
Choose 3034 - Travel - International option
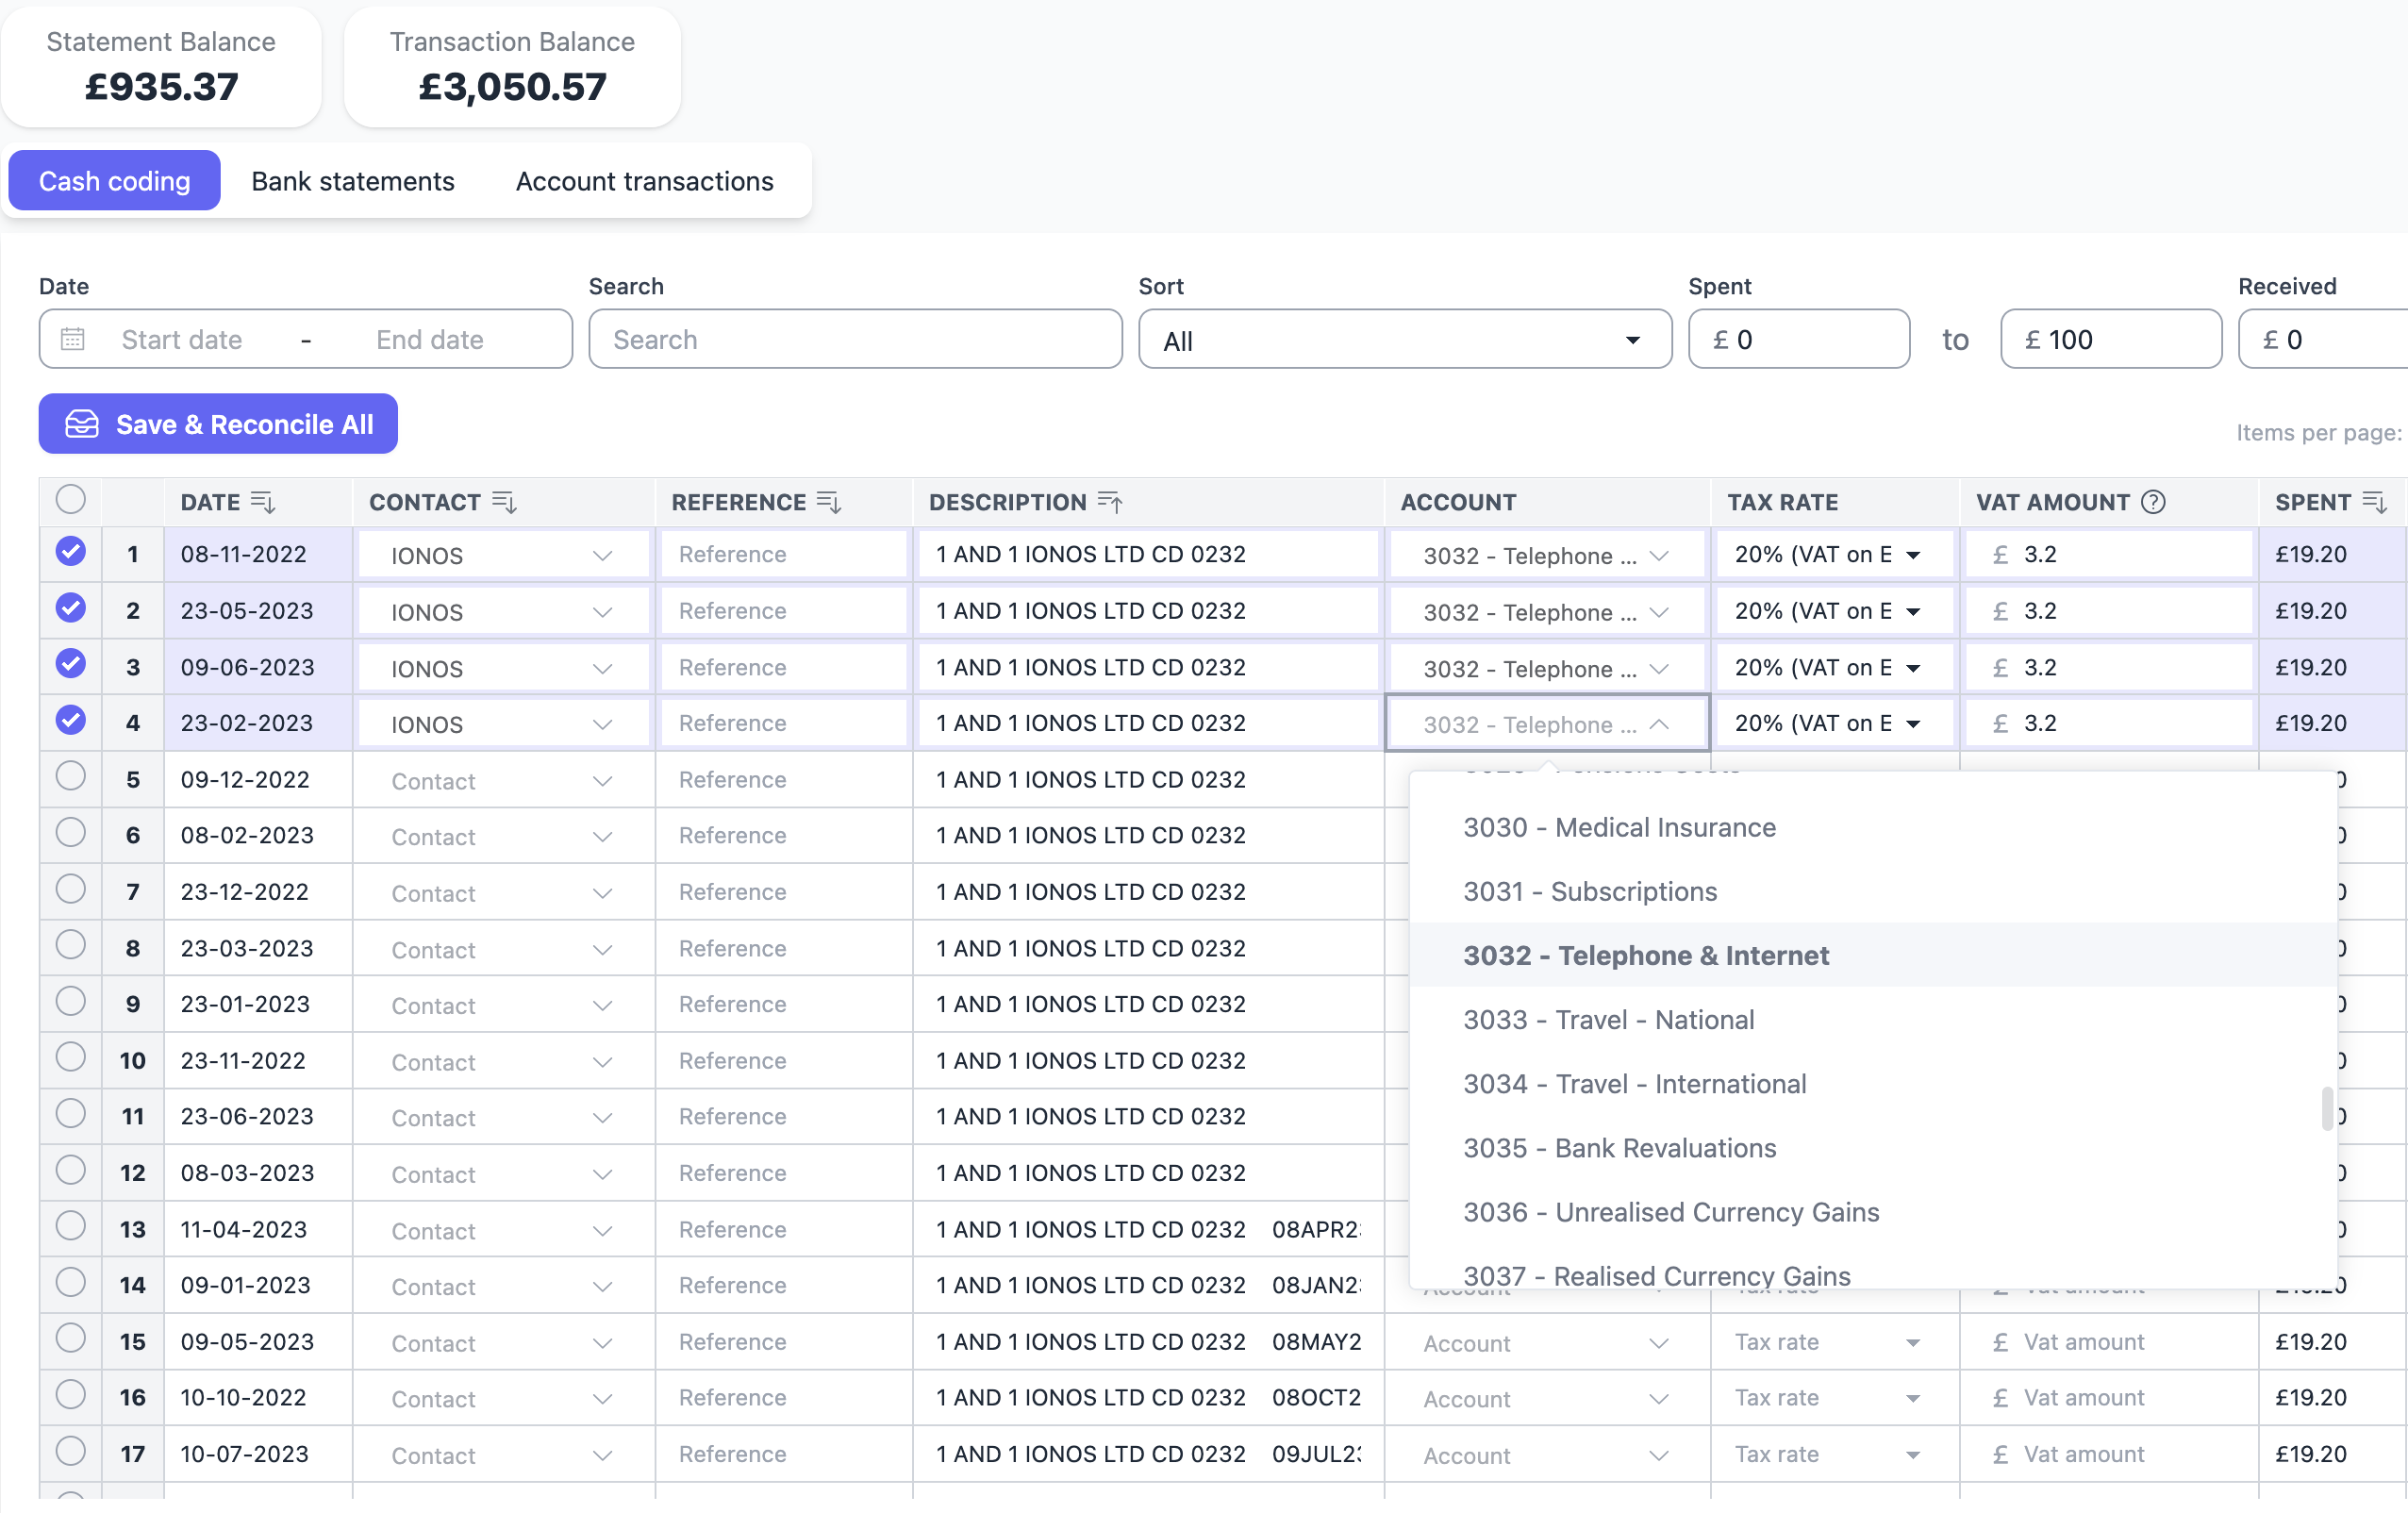pyautogui.click(x=1872, y=1083)
